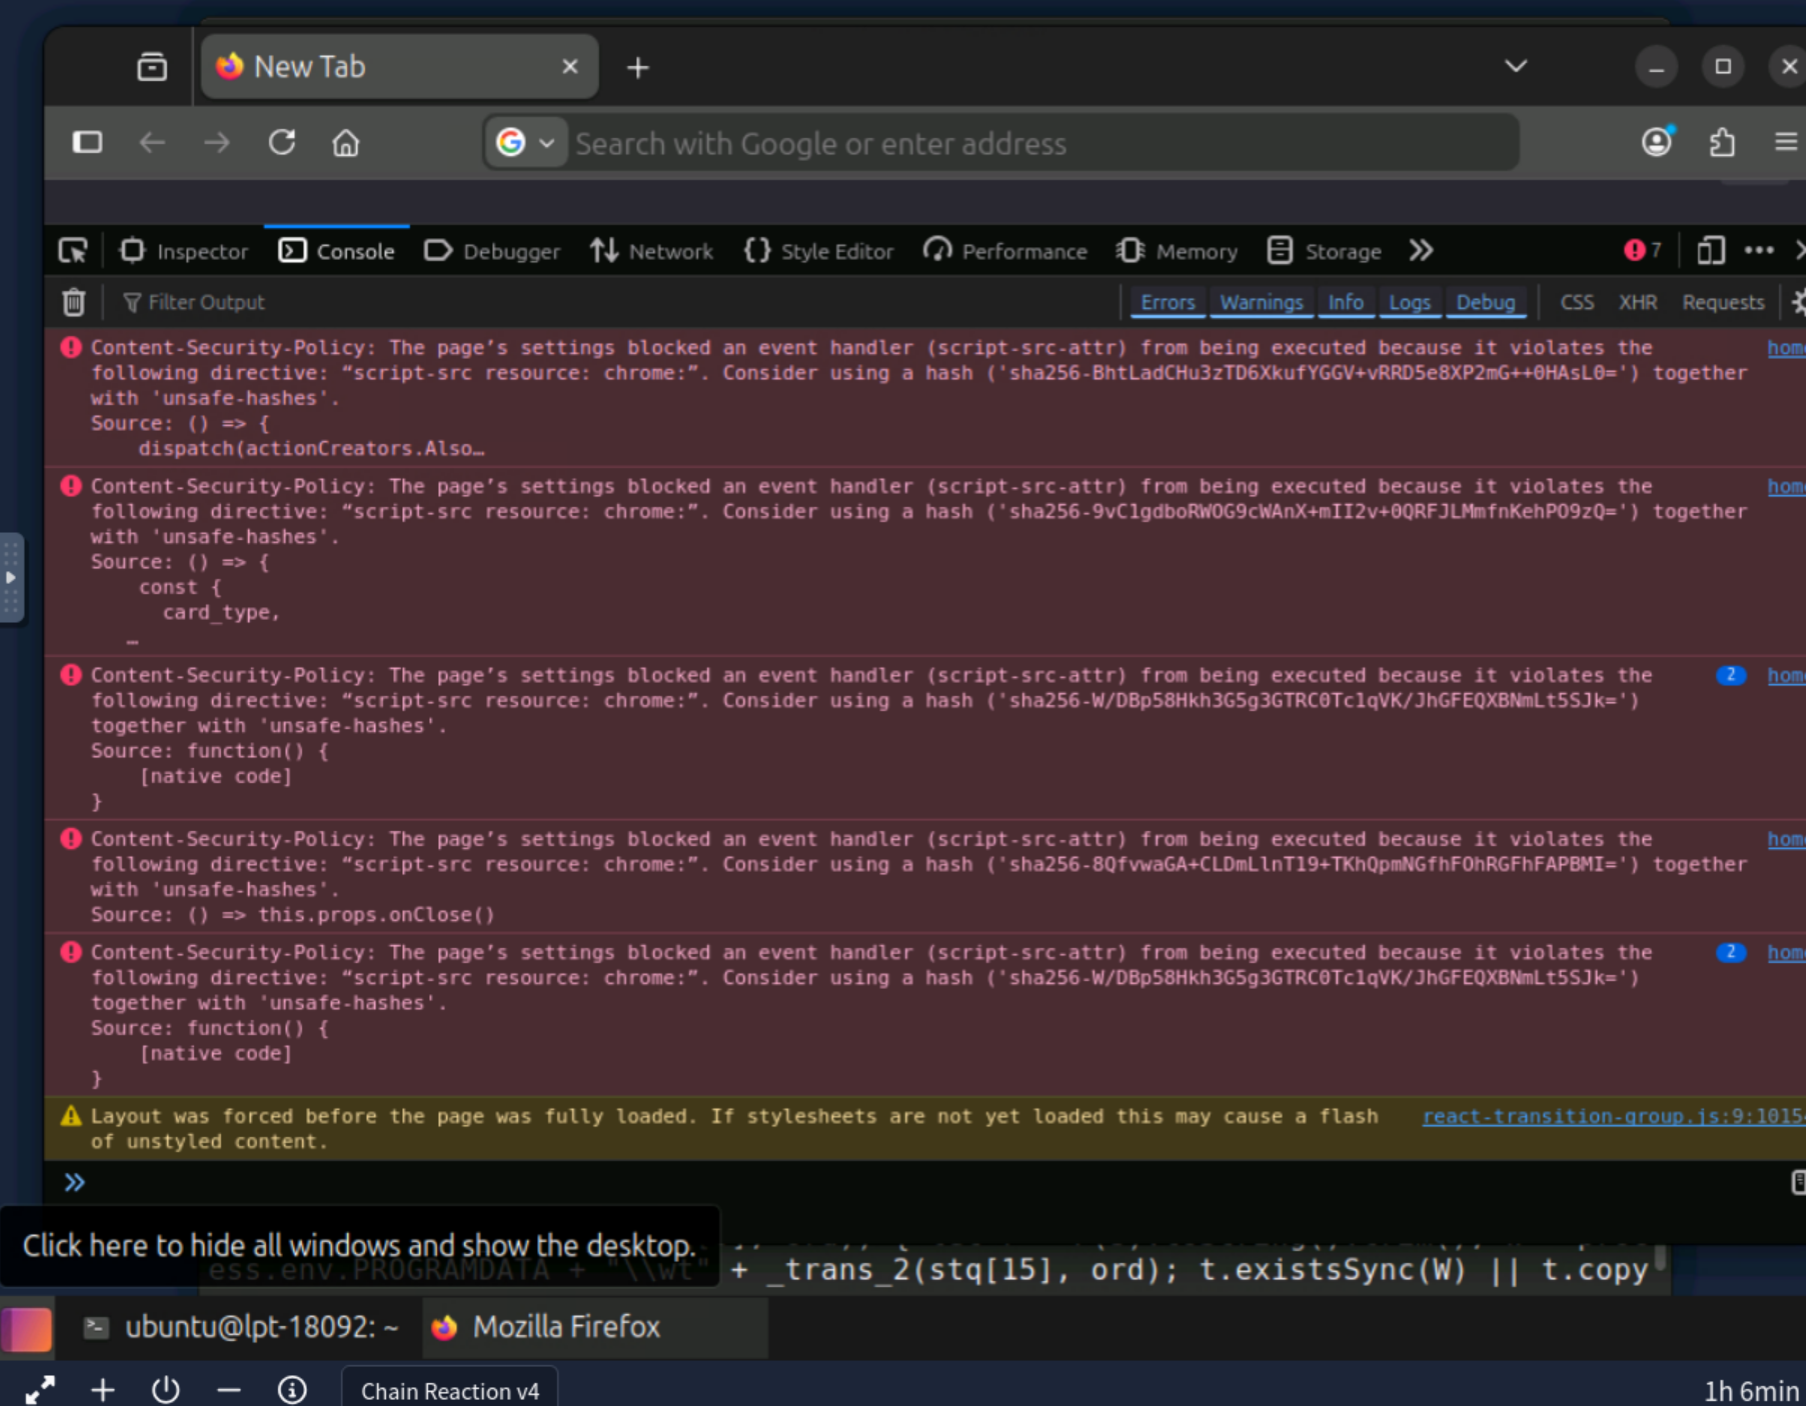
Task: Toggle the Warnings filter
Action: pyautogui.click(x=1261, y=302)
